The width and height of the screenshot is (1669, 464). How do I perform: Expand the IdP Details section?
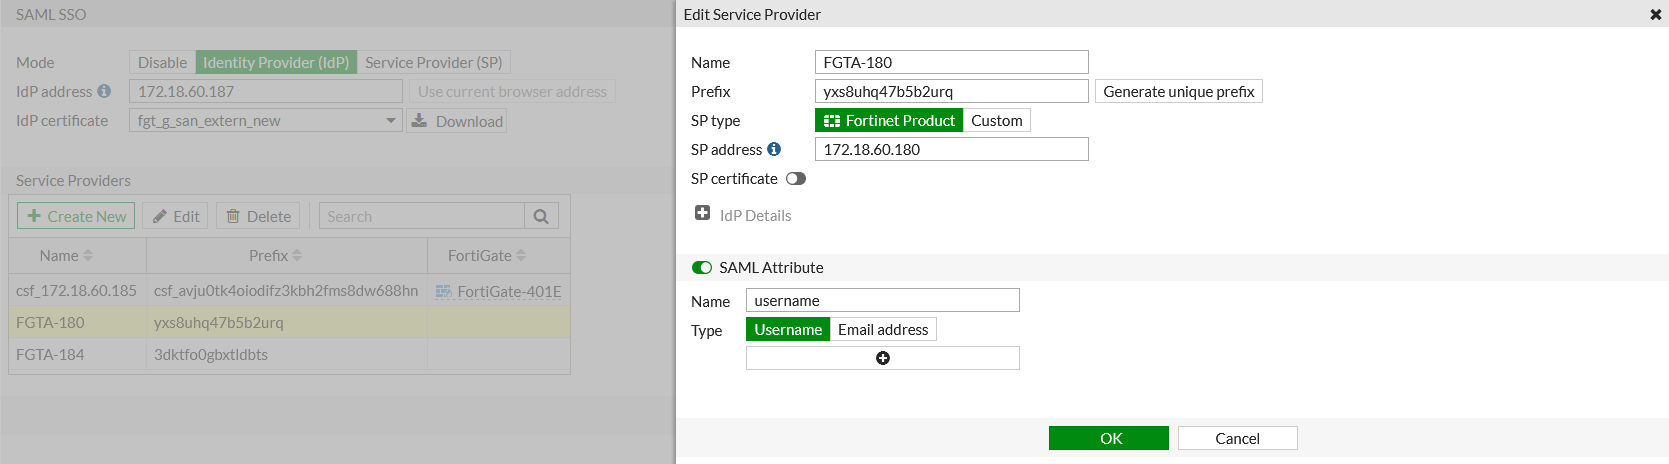(703, 214)
